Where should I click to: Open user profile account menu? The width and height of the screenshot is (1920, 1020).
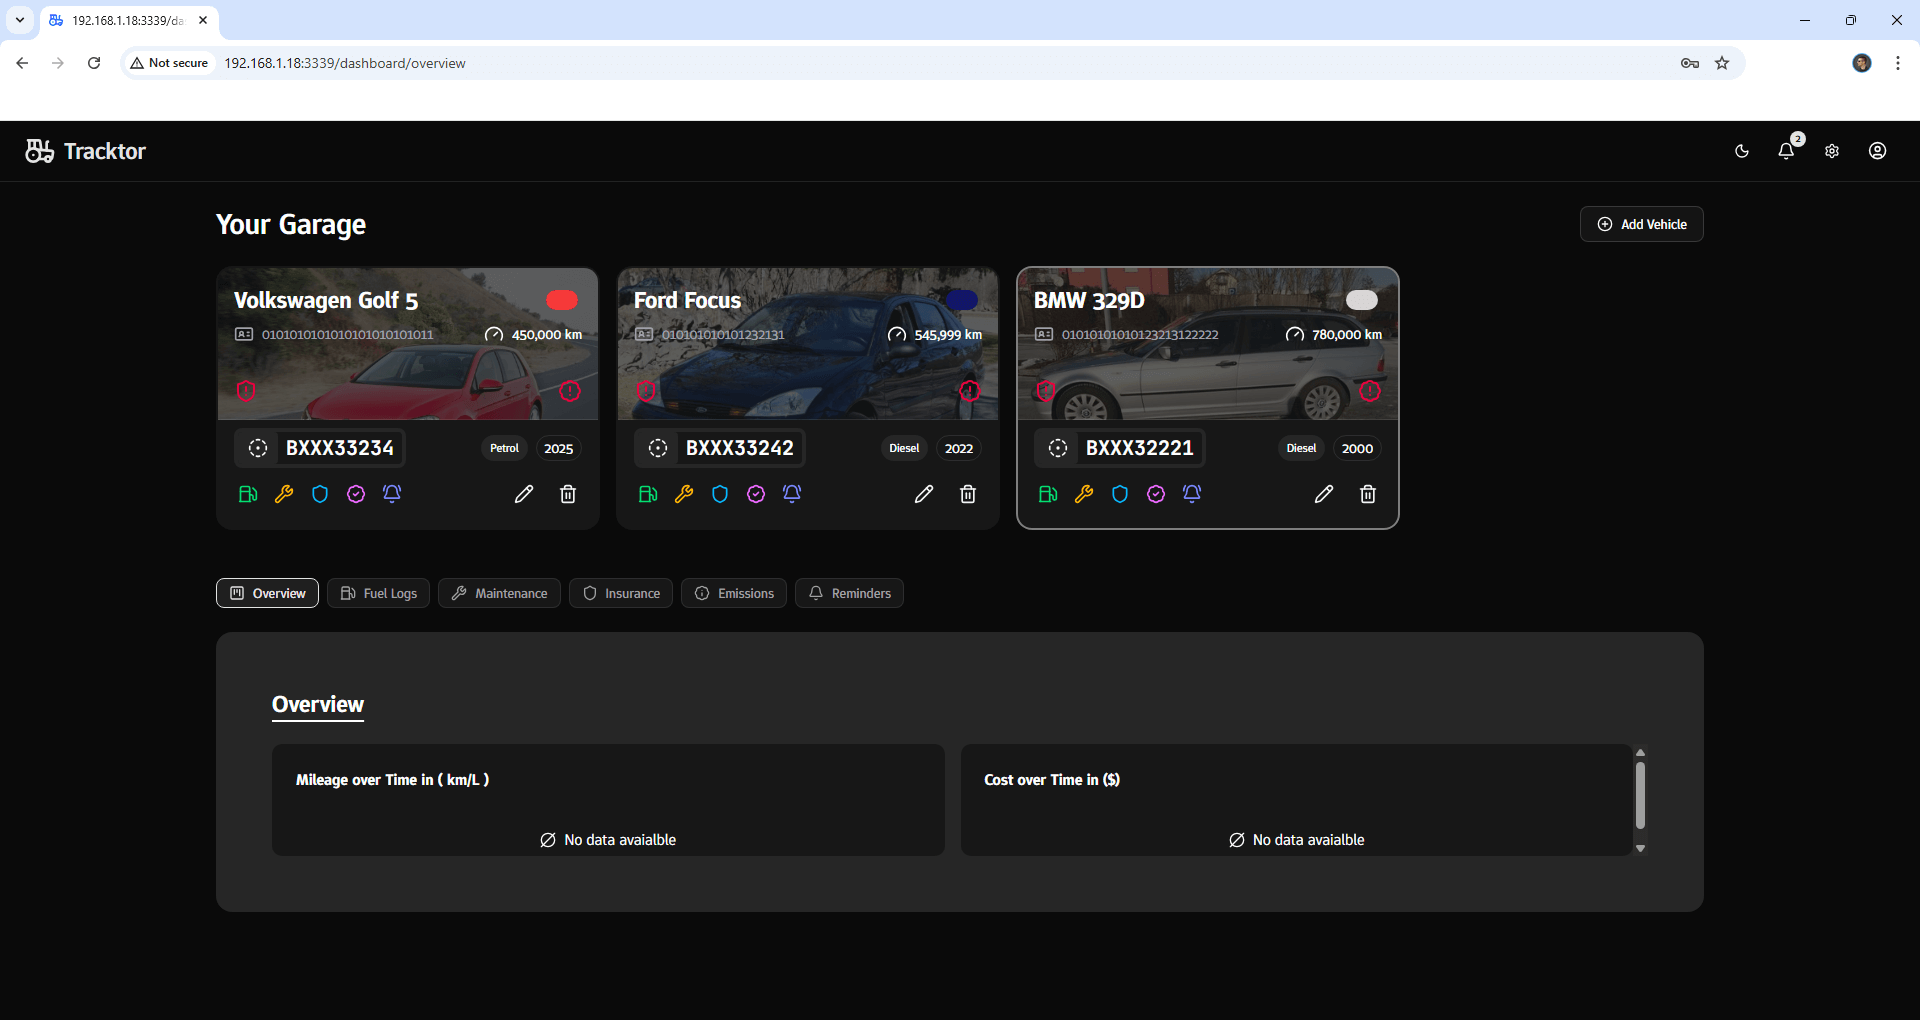click(x=1878, y=151)
